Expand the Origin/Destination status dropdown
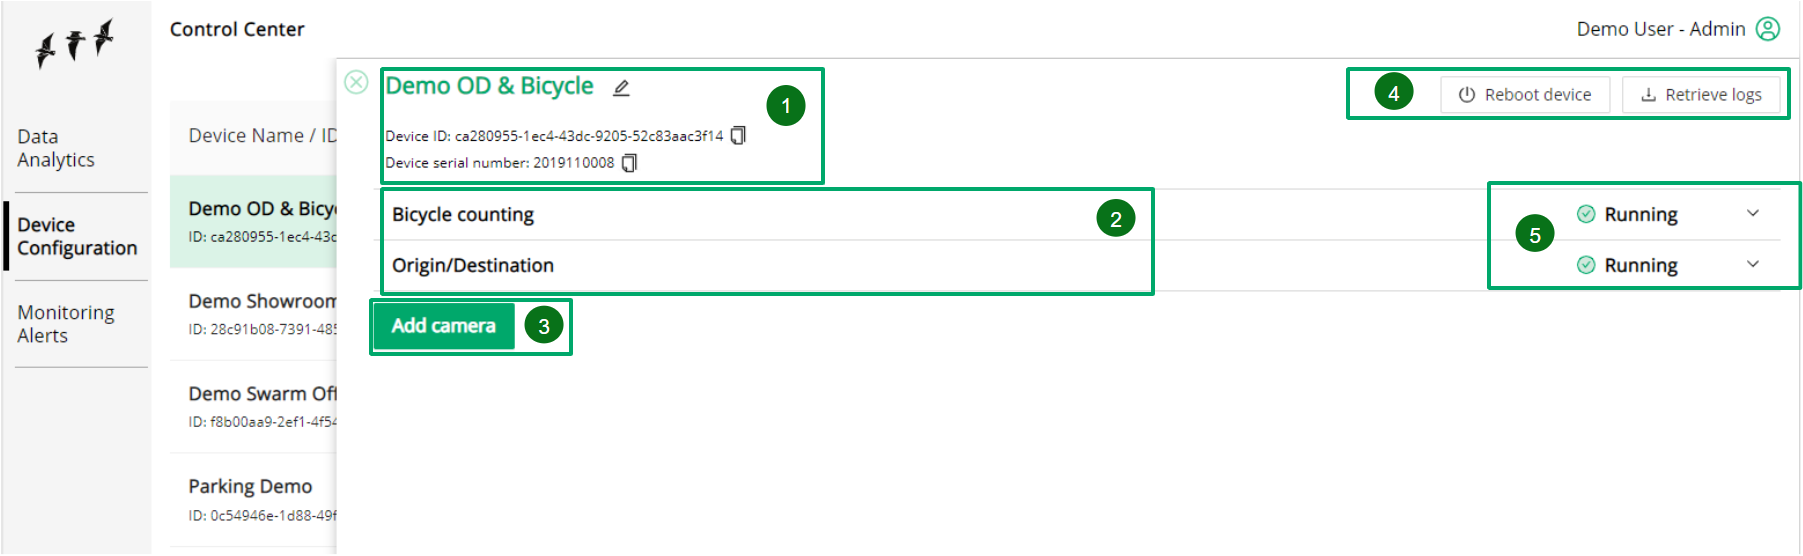Viewport: 1803px width, 556px height. [1753, 264]
